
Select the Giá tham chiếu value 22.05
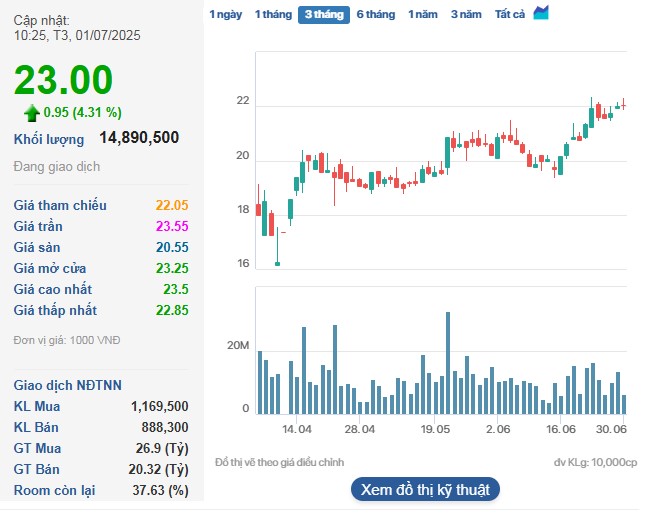click(172, 205)
